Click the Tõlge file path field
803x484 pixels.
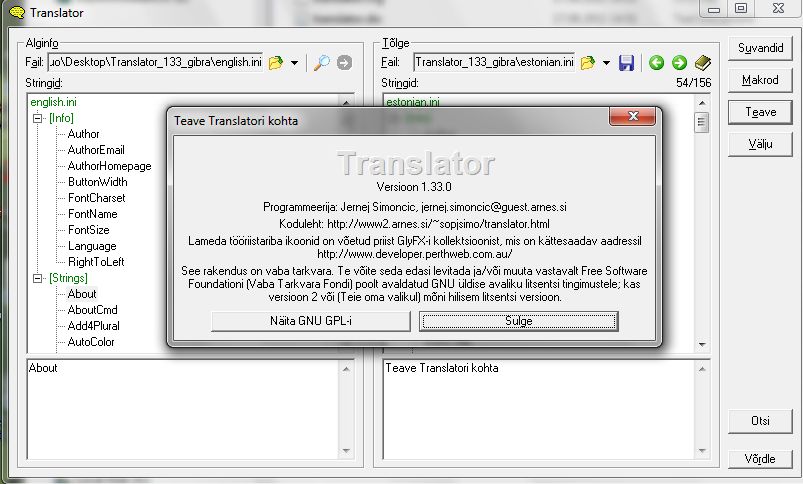tap(494, 62)
